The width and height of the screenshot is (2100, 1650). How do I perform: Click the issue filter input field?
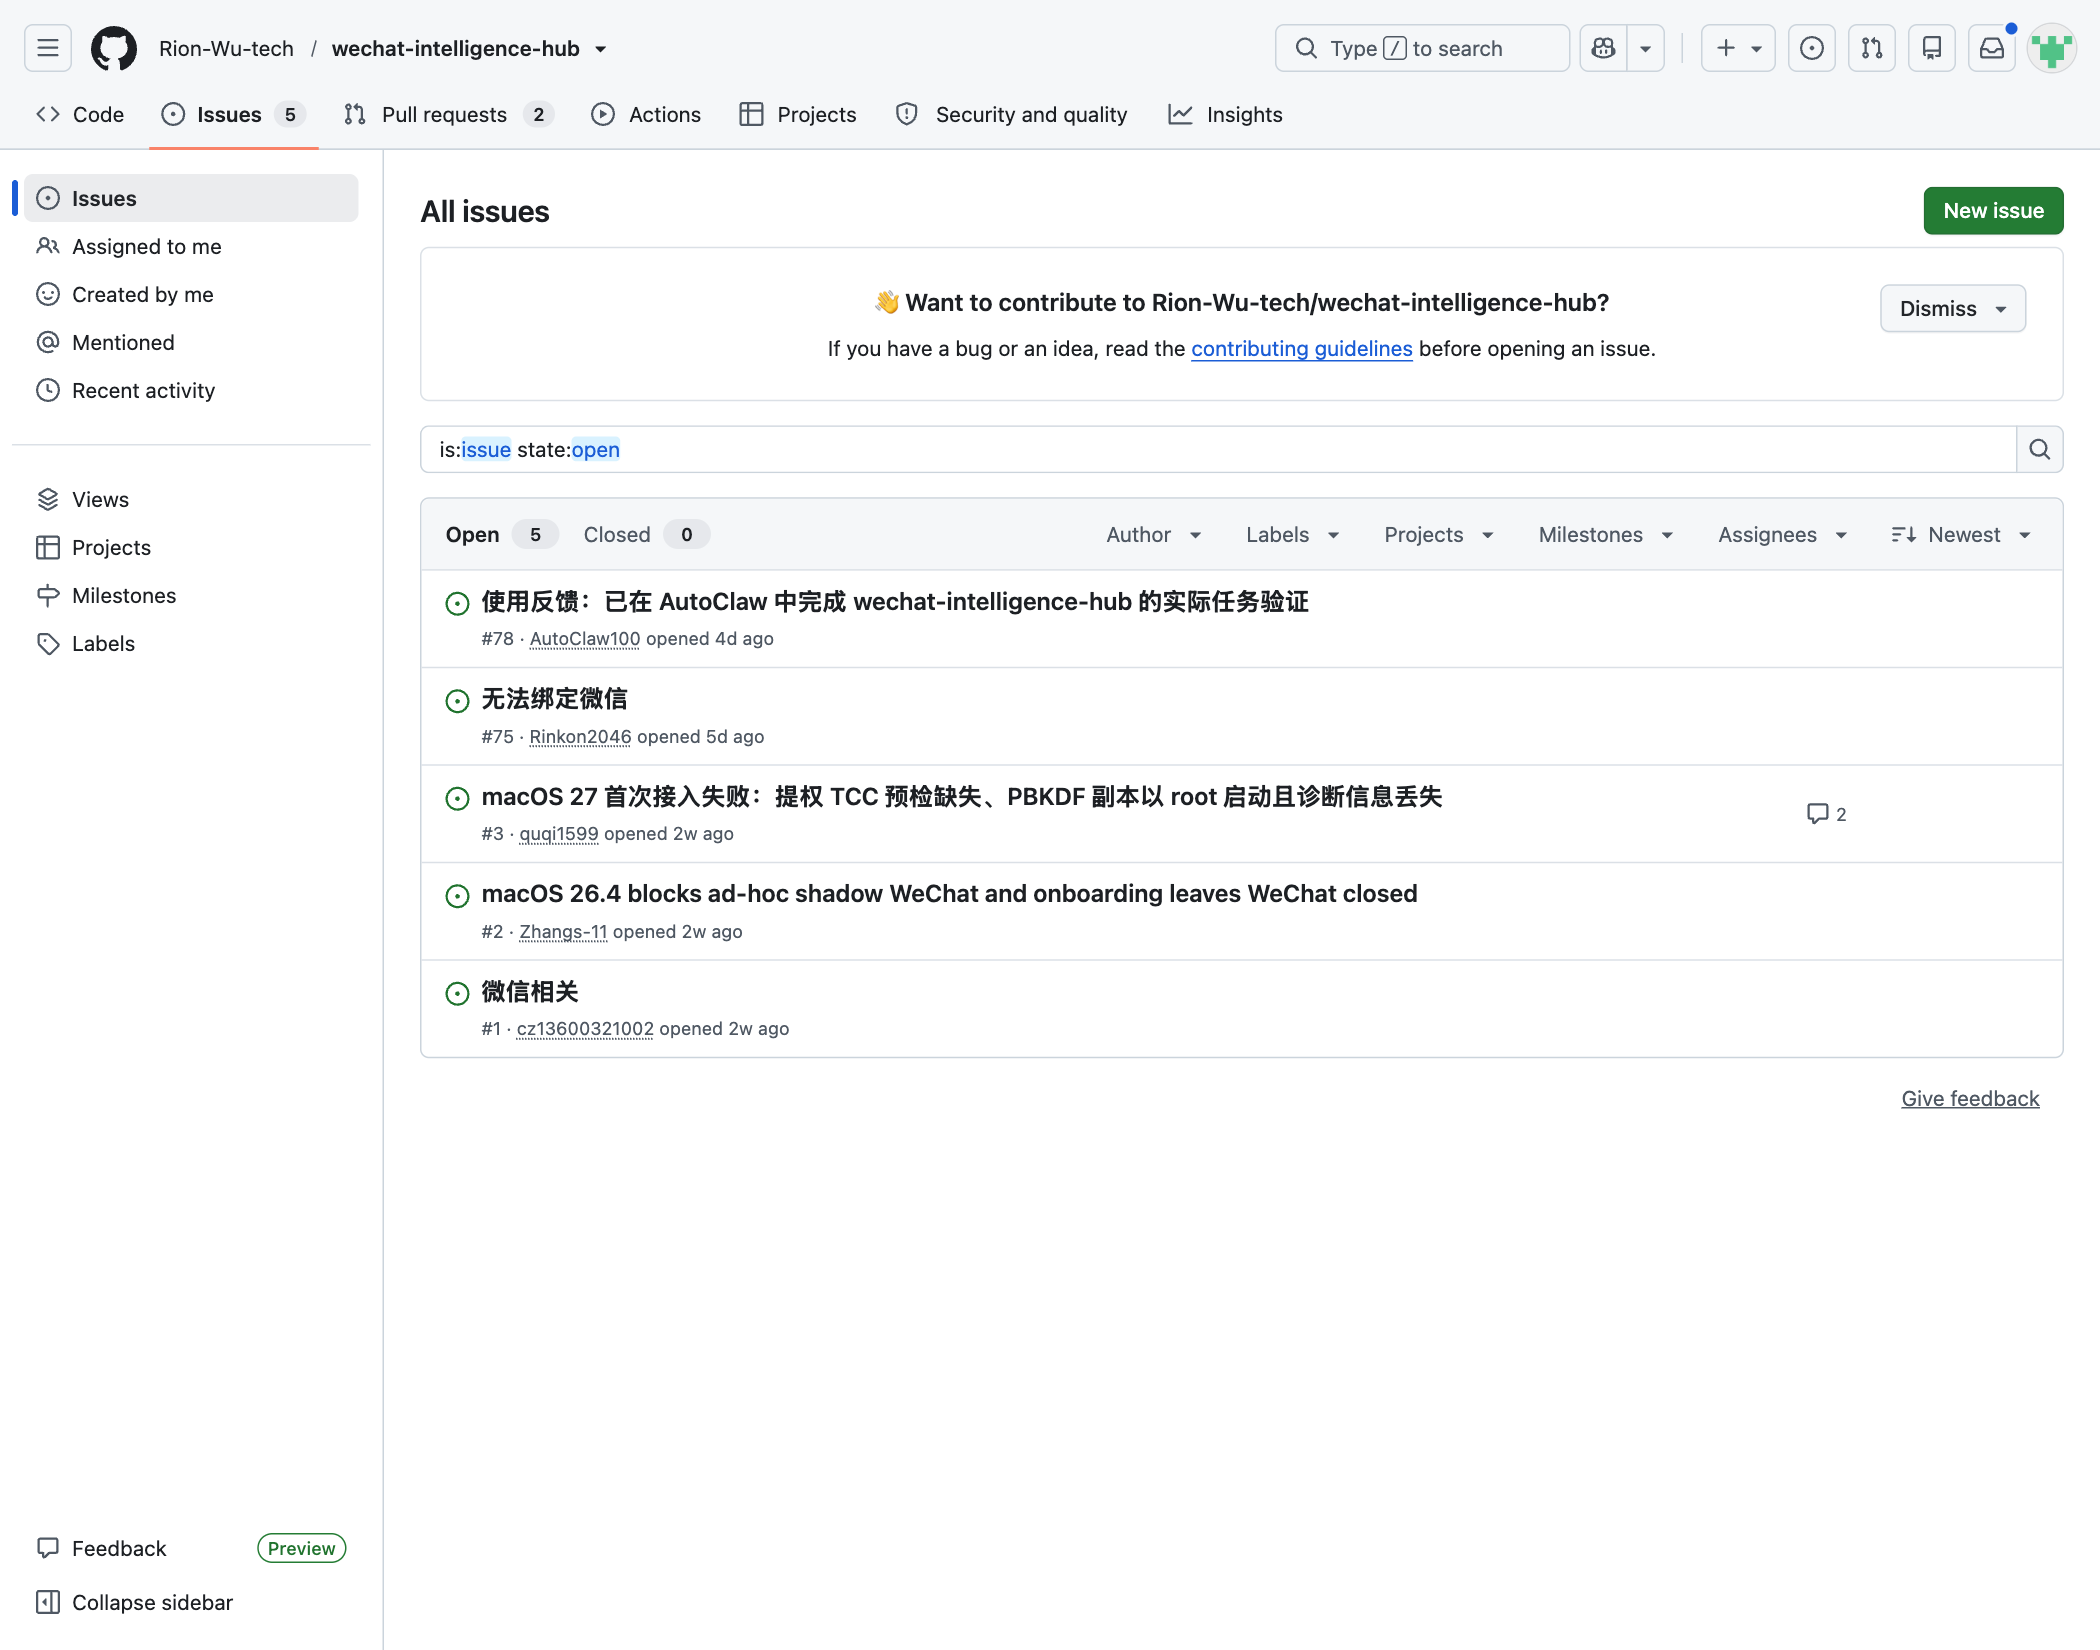click(x=1218, y=450)
